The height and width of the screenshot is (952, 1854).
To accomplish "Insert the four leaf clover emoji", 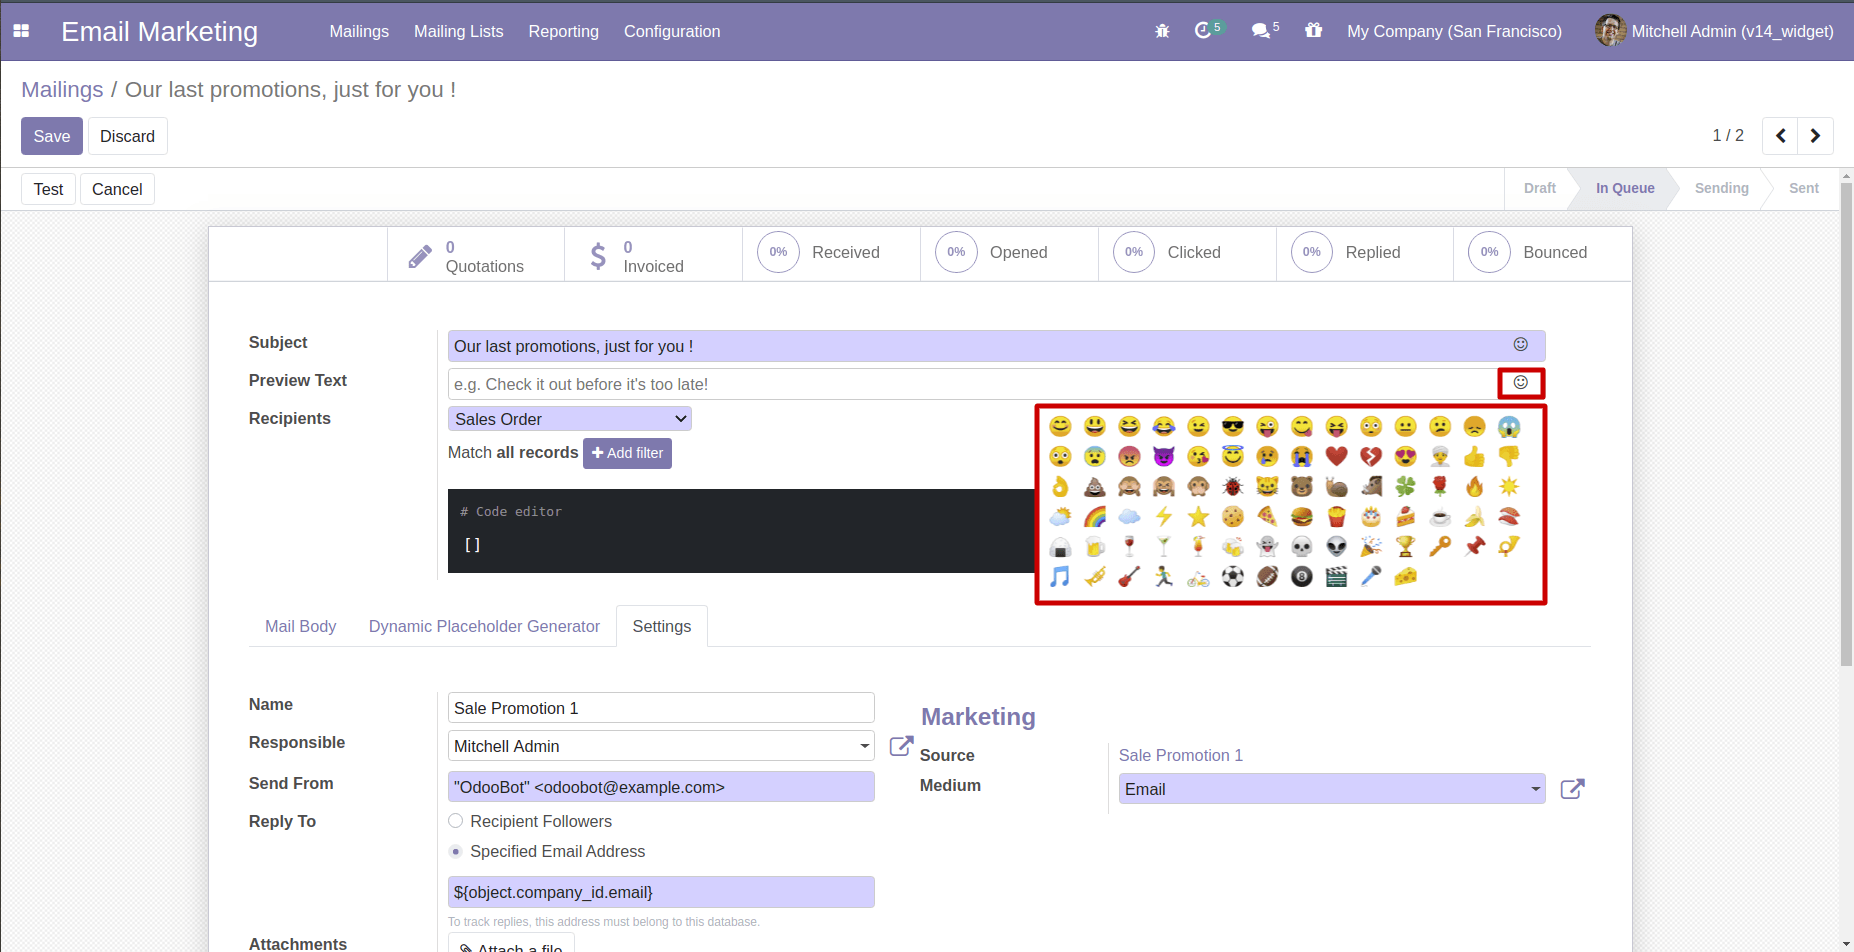I will 1406,487.
